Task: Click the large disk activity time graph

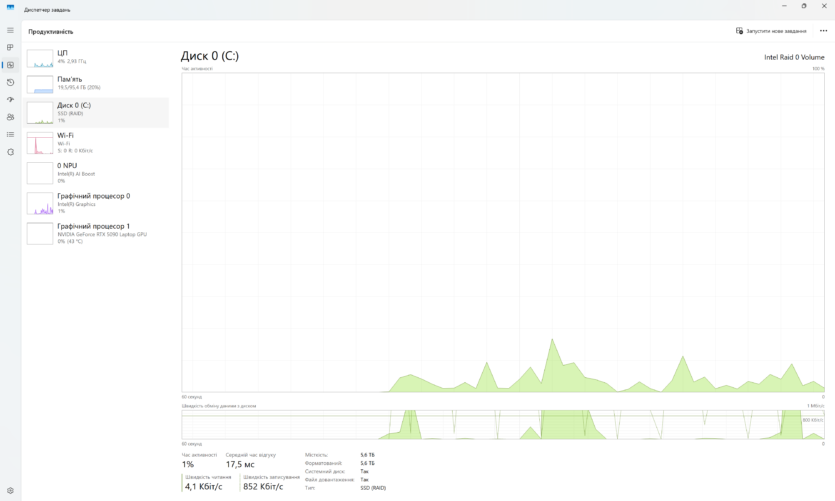Action: [503, 232]
